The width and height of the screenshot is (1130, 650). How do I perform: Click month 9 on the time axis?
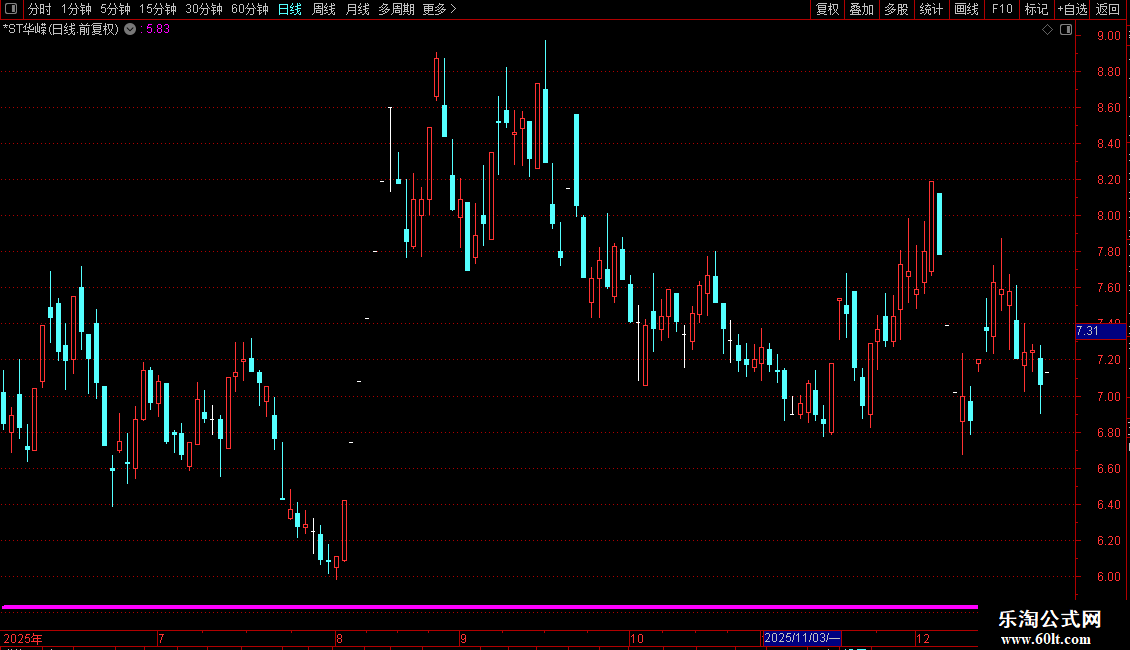coord(463,638)
